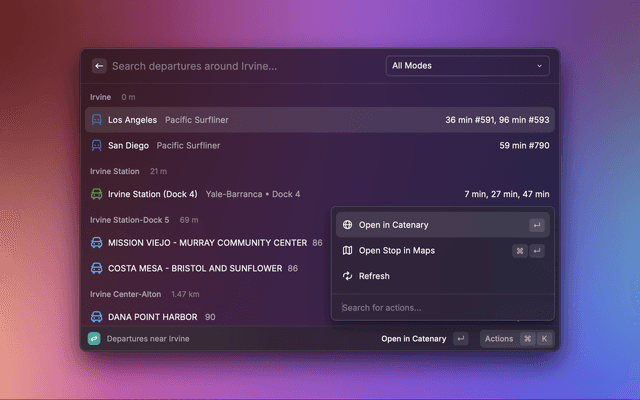Click the circular refresh arrows icon
The width and height of the screenshot is (640, 400).
(x=347, y=276)
